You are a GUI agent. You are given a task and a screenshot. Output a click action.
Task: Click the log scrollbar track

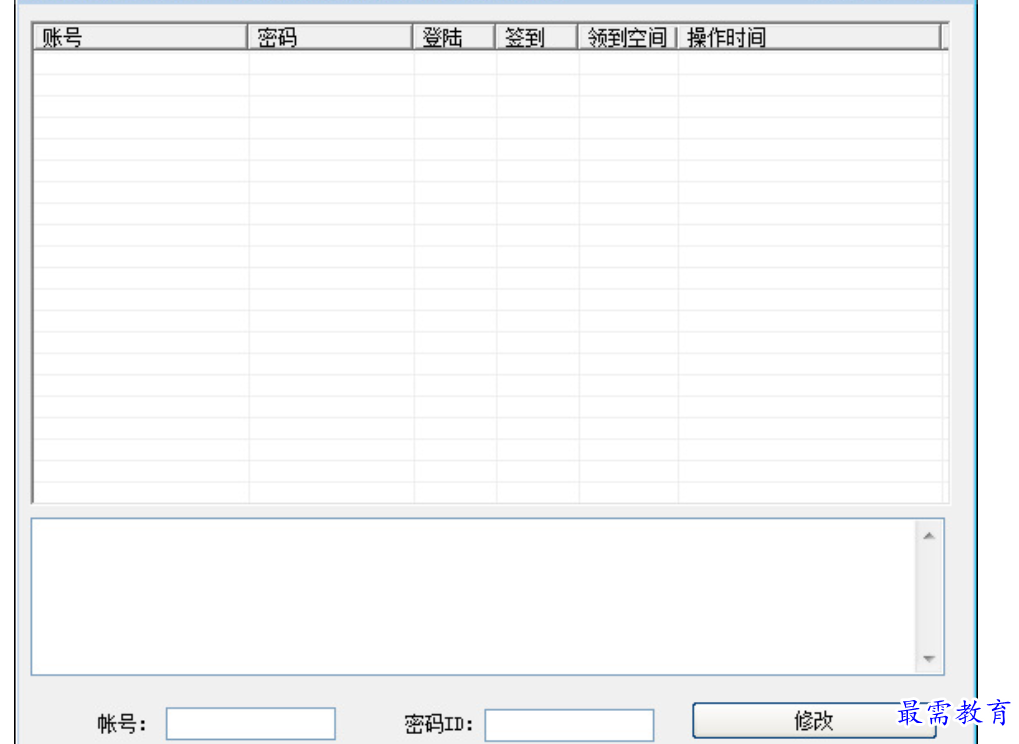(x=929, y=597)
